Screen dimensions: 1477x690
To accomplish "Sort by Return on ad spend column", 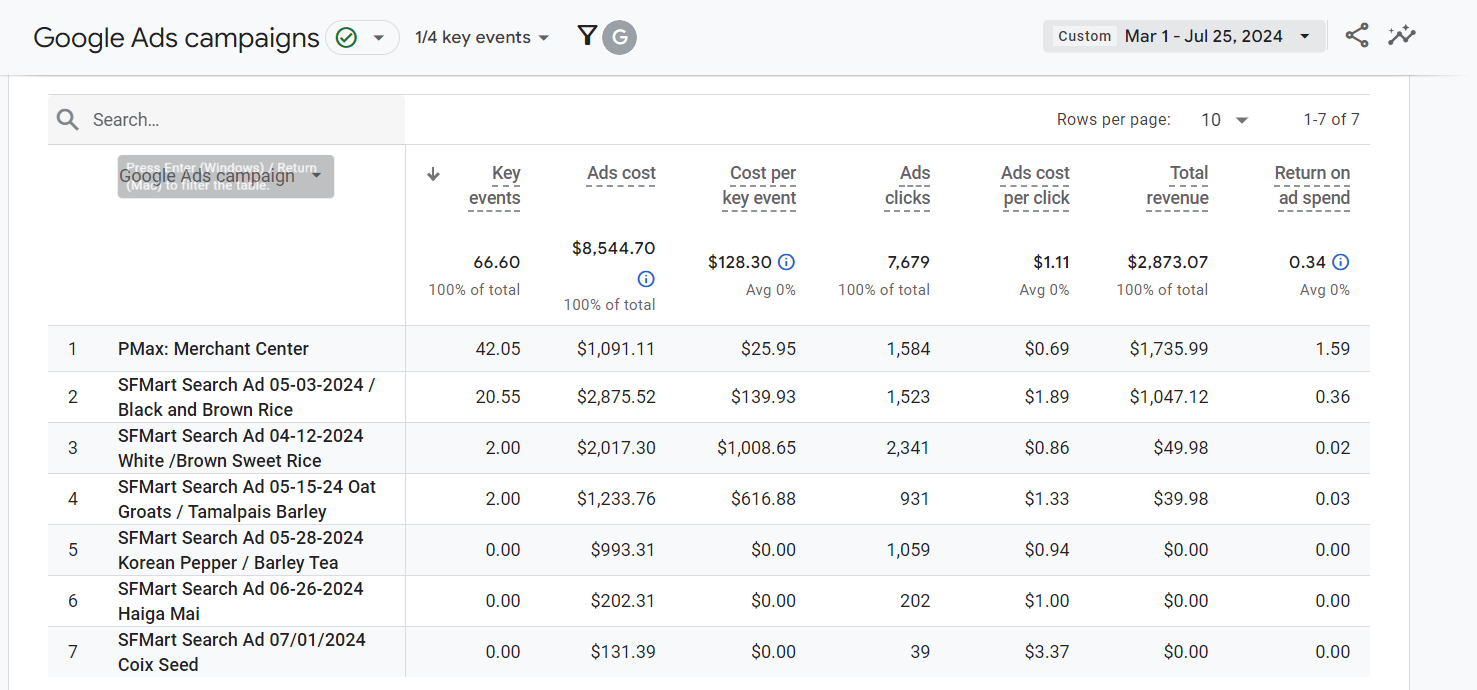I will pos(1312,185).
